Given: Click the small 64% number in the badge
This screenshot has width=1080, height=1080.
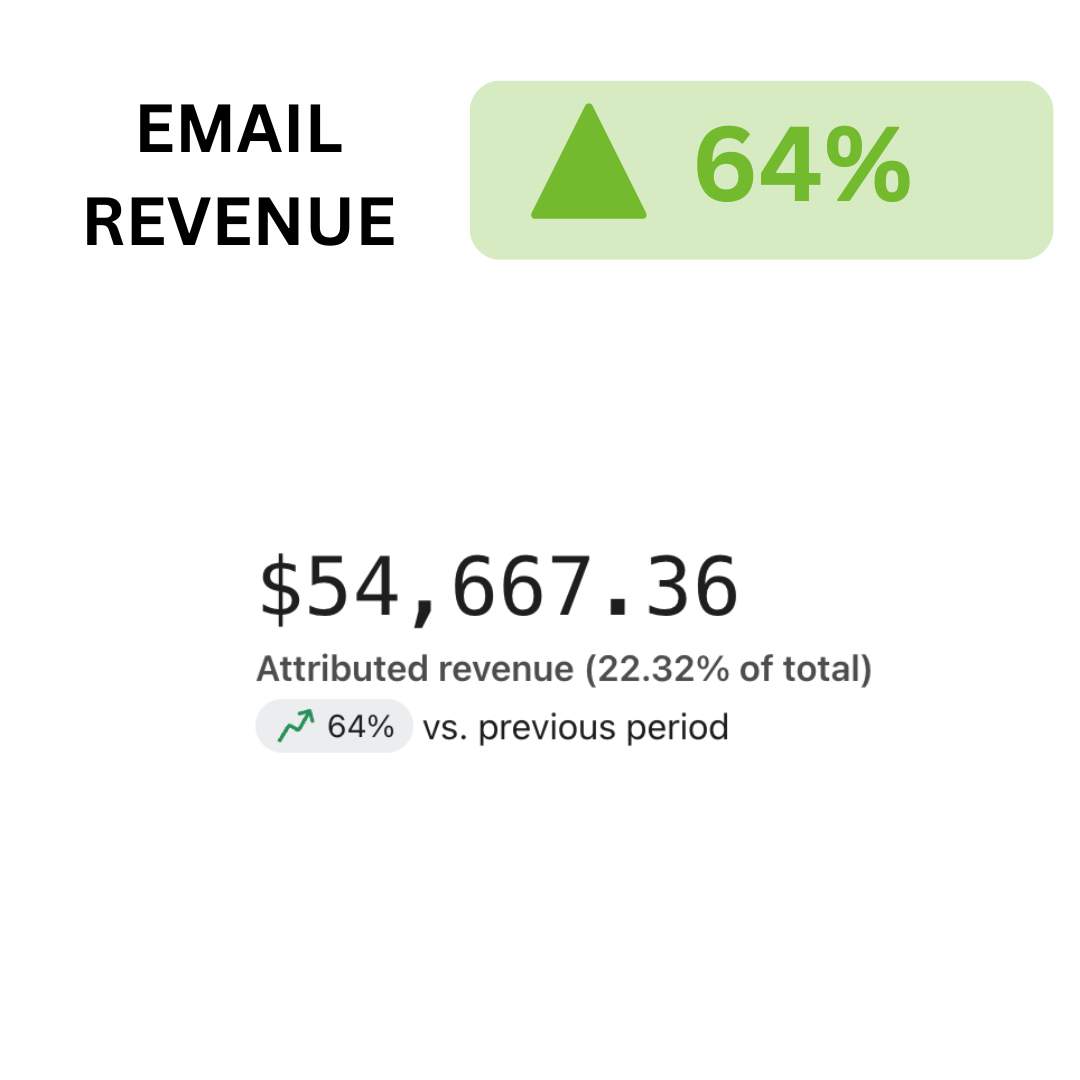Looking at the screenshot, I should coord(360,726).
